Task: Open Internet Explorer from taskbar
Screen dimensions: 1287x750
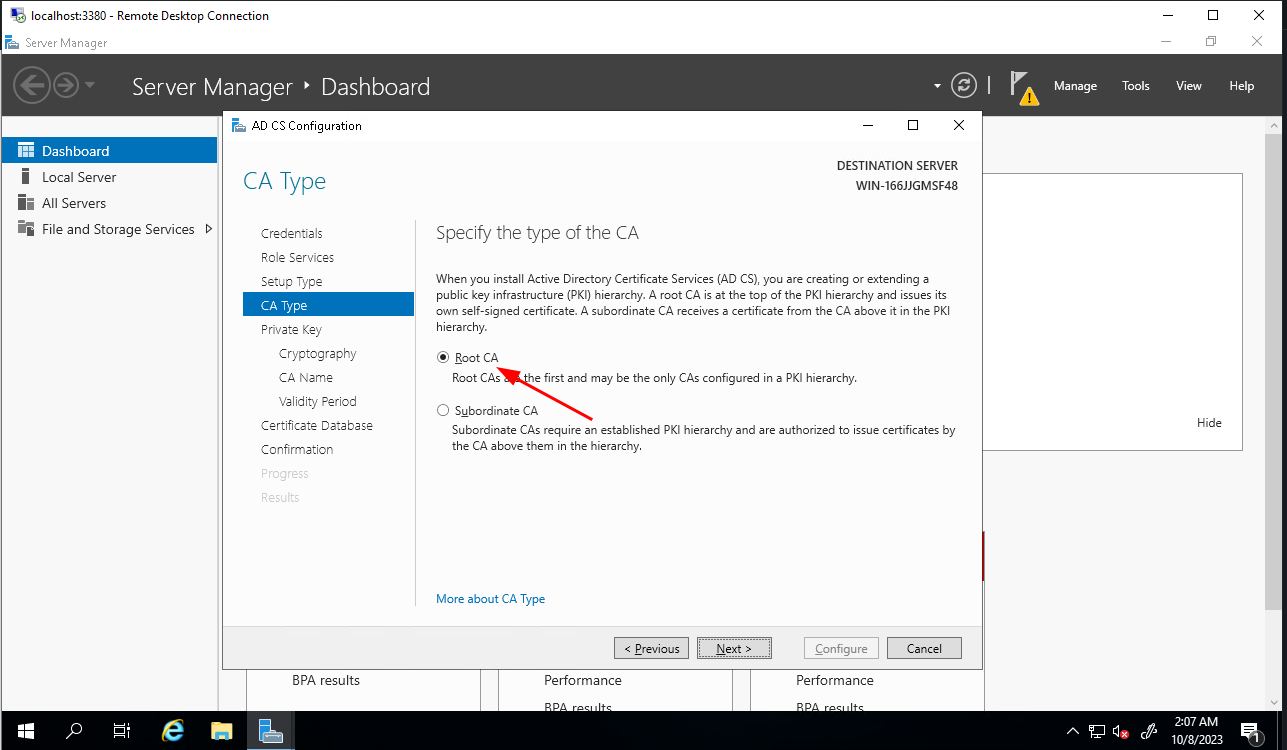Action: pos(173,731)
